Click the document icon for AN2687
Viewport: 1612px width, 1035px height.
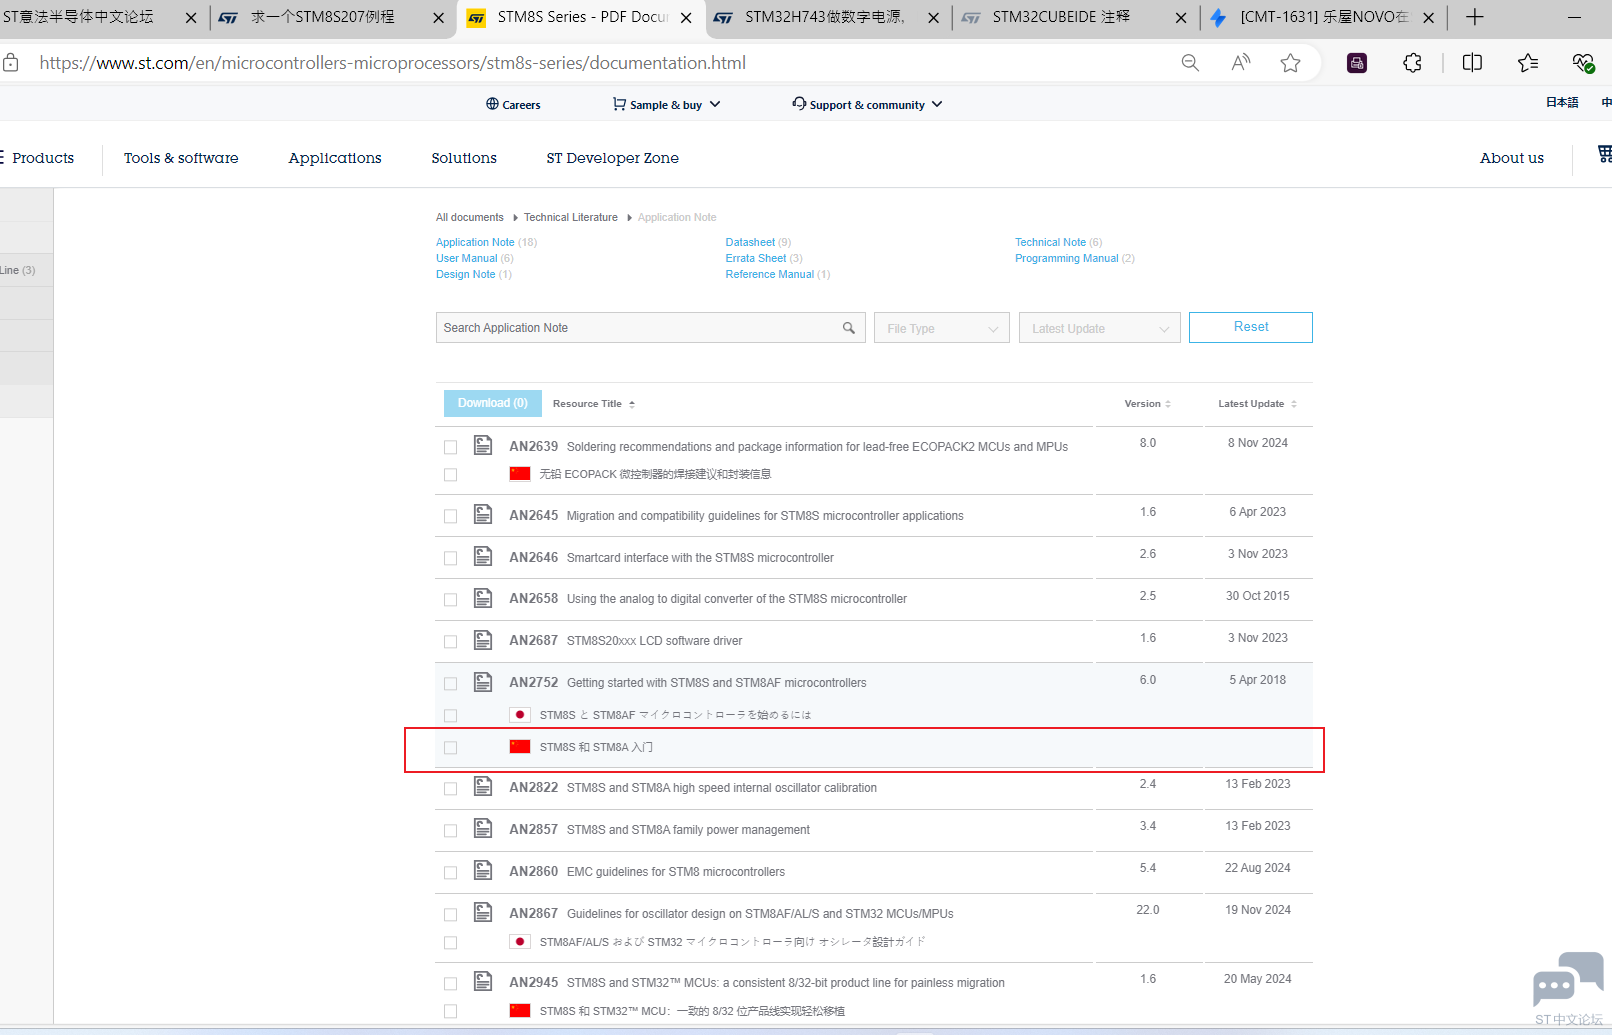483,640
